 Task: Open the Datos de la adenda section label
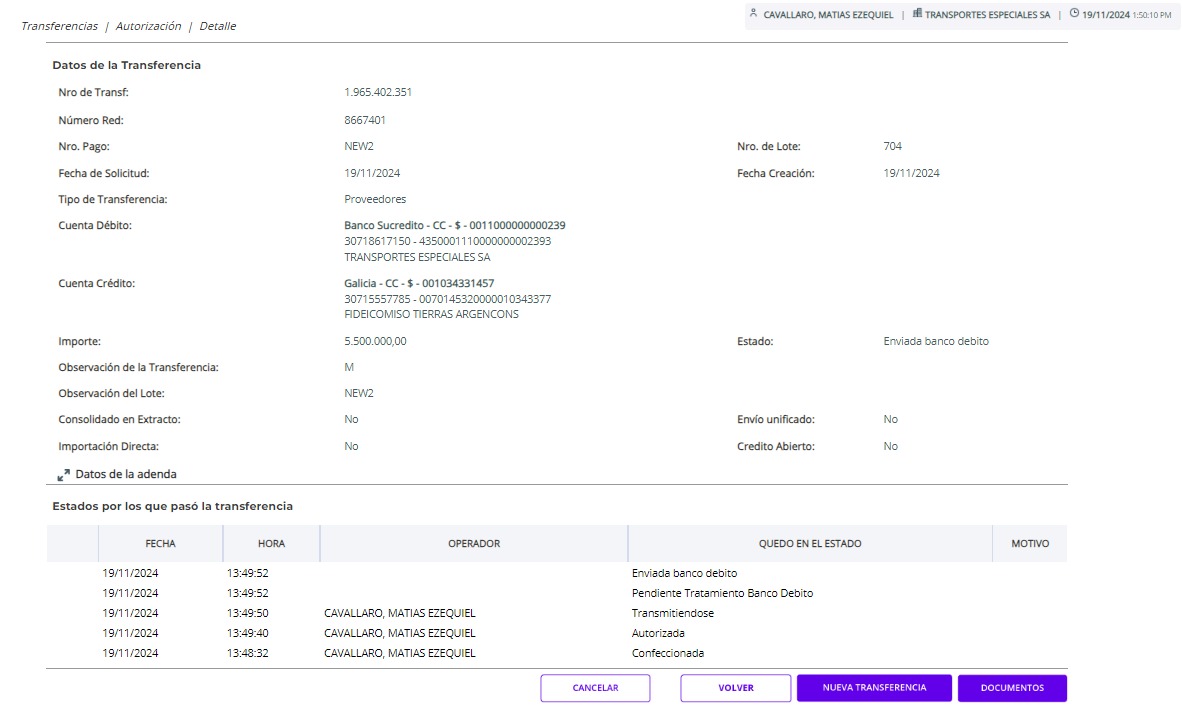pos(126,474)
